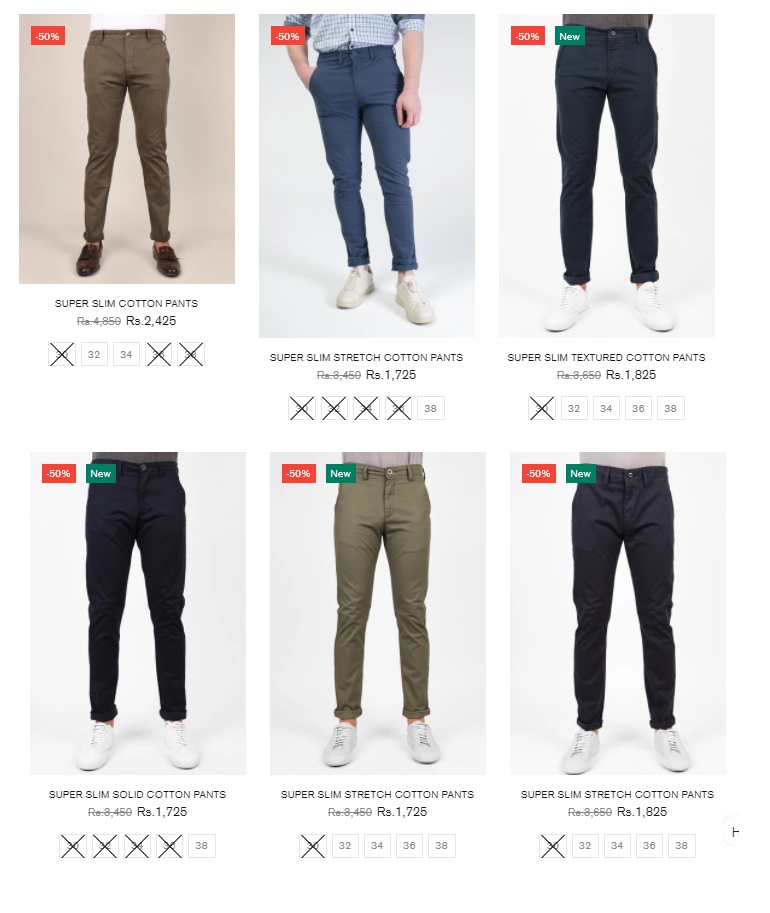Pick size 34 for Rs.1,825 stretch cotton pants
770x913 pixels.
pyautogui.click(x=617, y=845)
